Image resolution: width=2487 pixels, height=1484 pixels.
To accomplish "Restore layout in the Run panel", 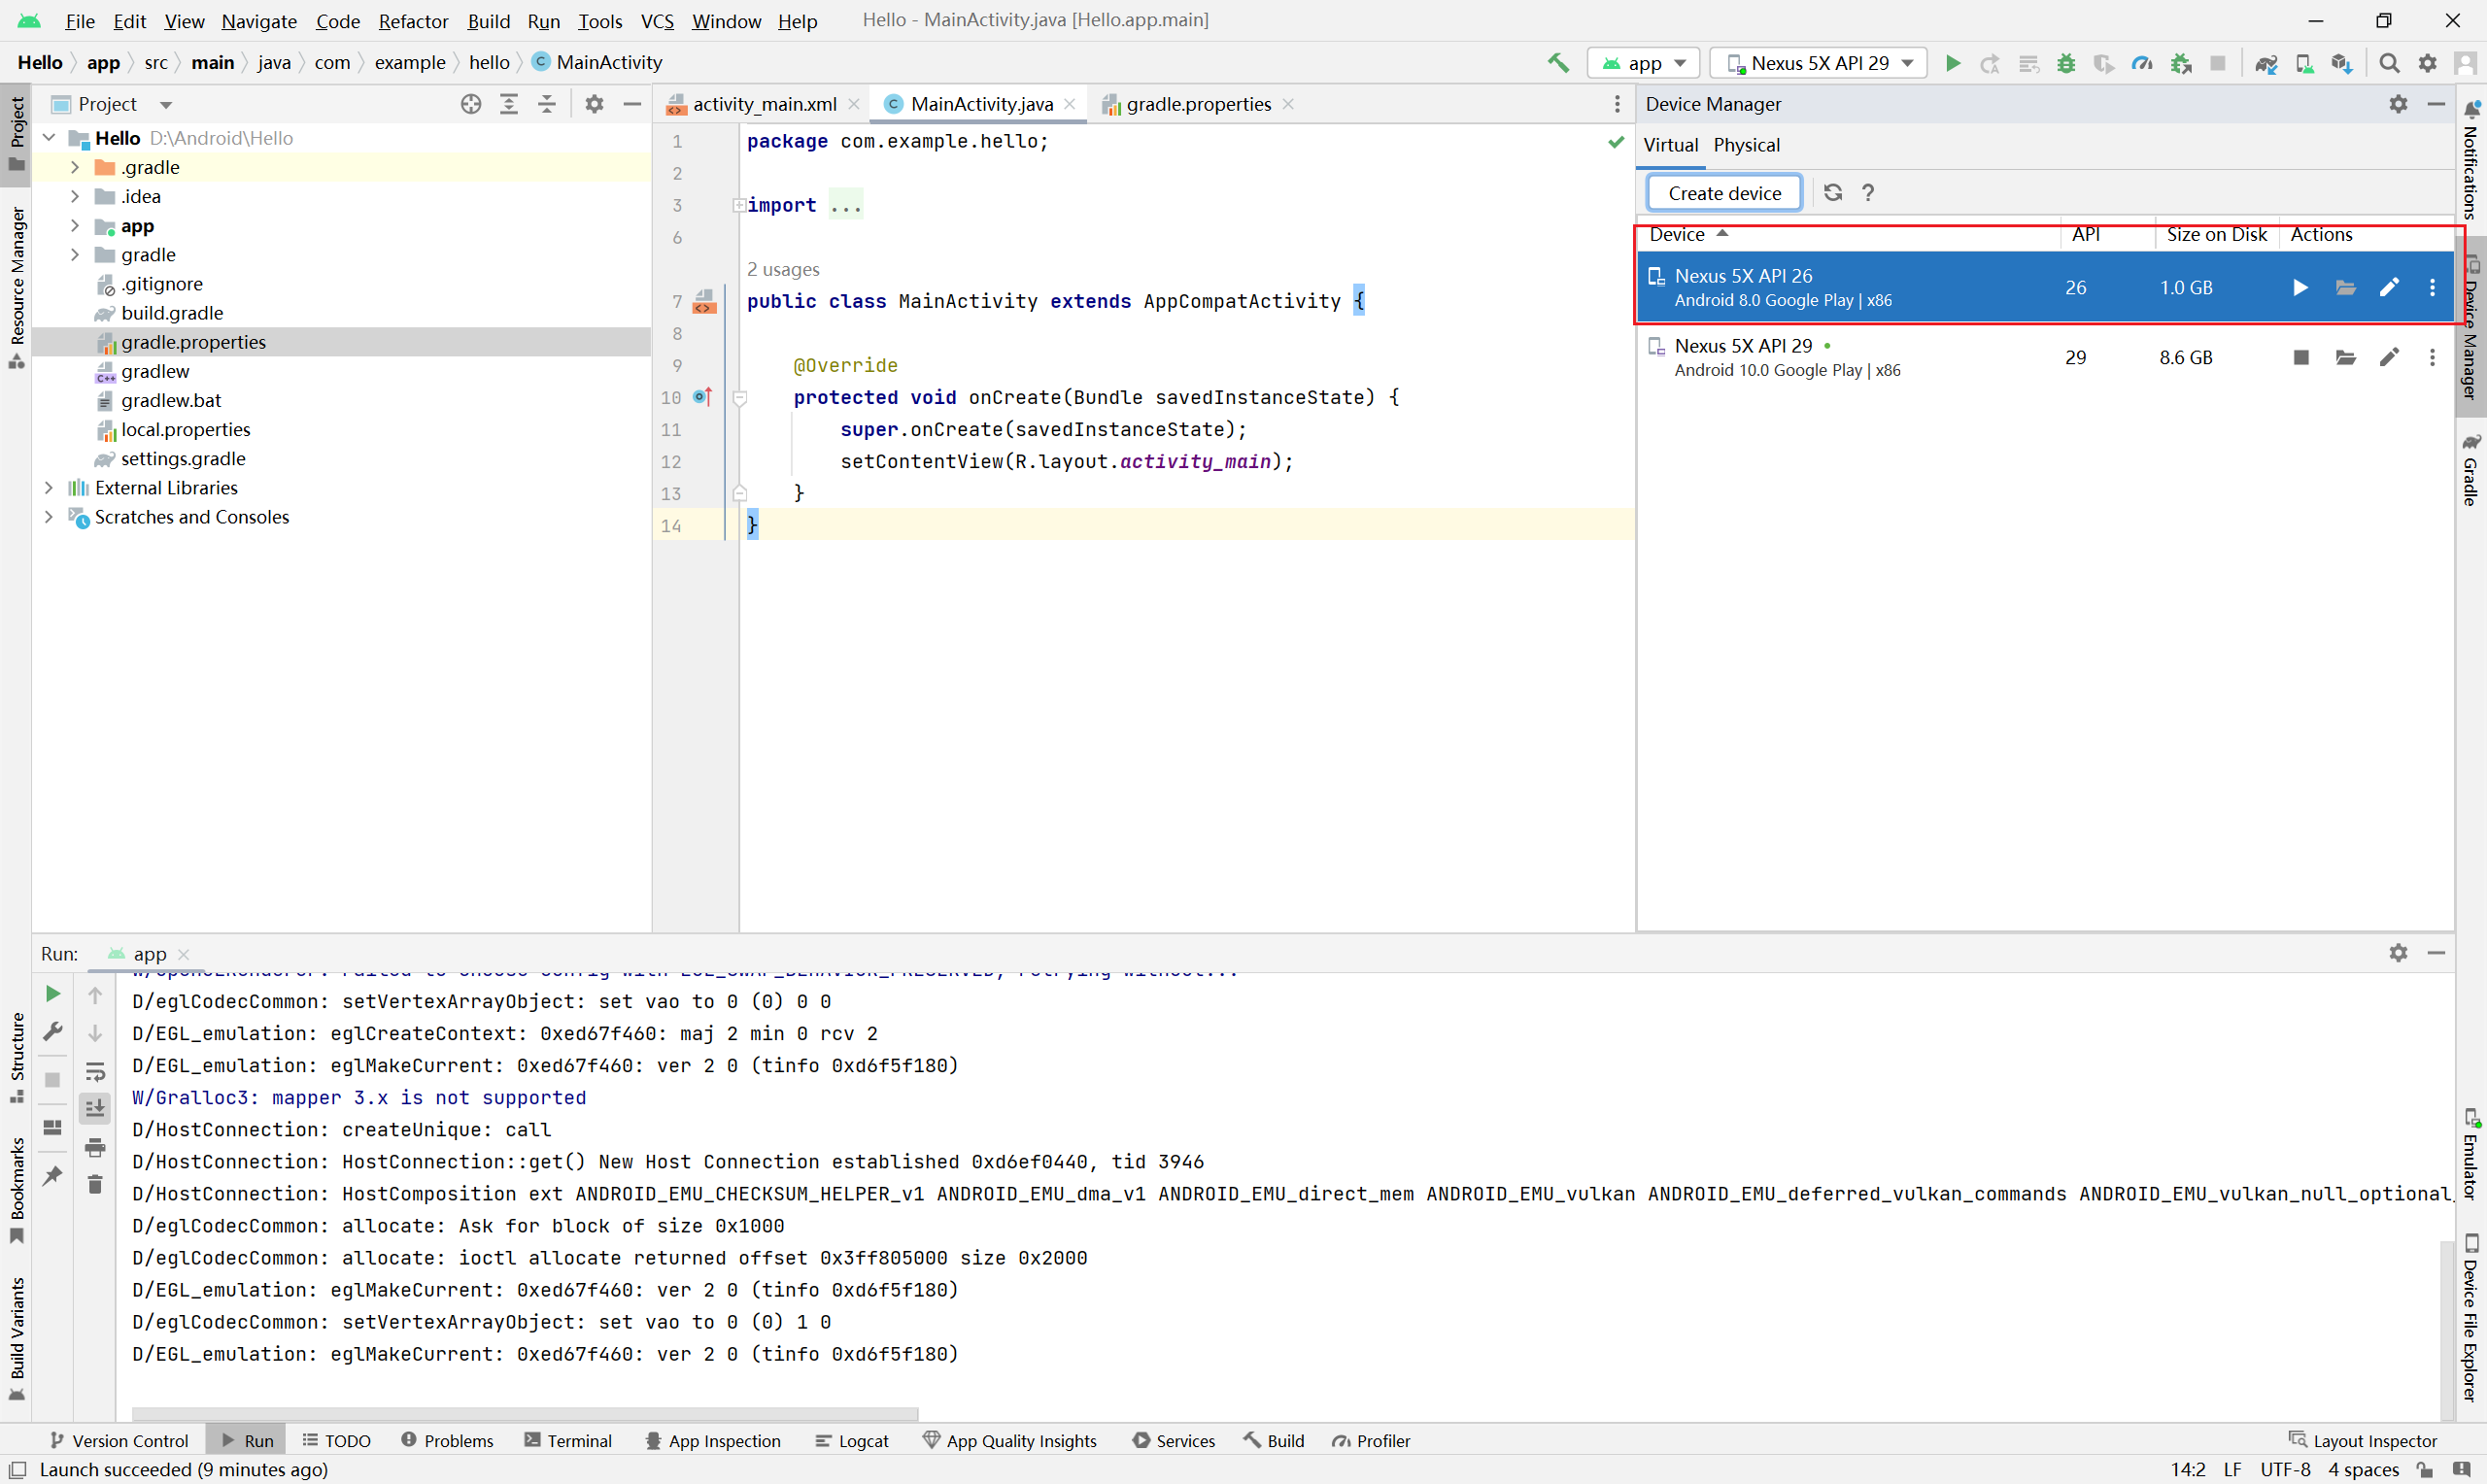I will point(53,1127).
